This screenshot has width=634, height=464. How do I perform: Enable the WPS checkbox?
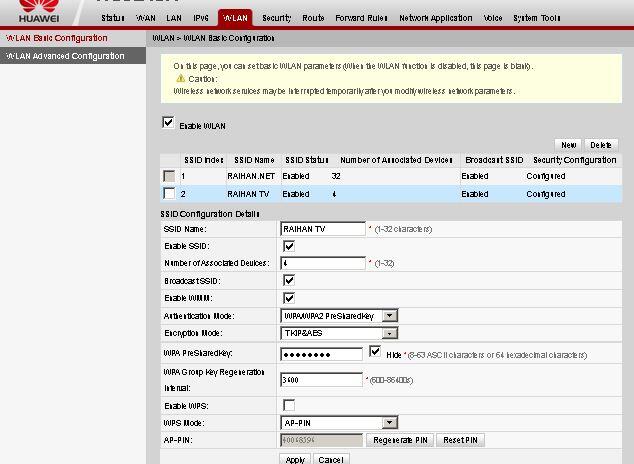pos(289,405)
